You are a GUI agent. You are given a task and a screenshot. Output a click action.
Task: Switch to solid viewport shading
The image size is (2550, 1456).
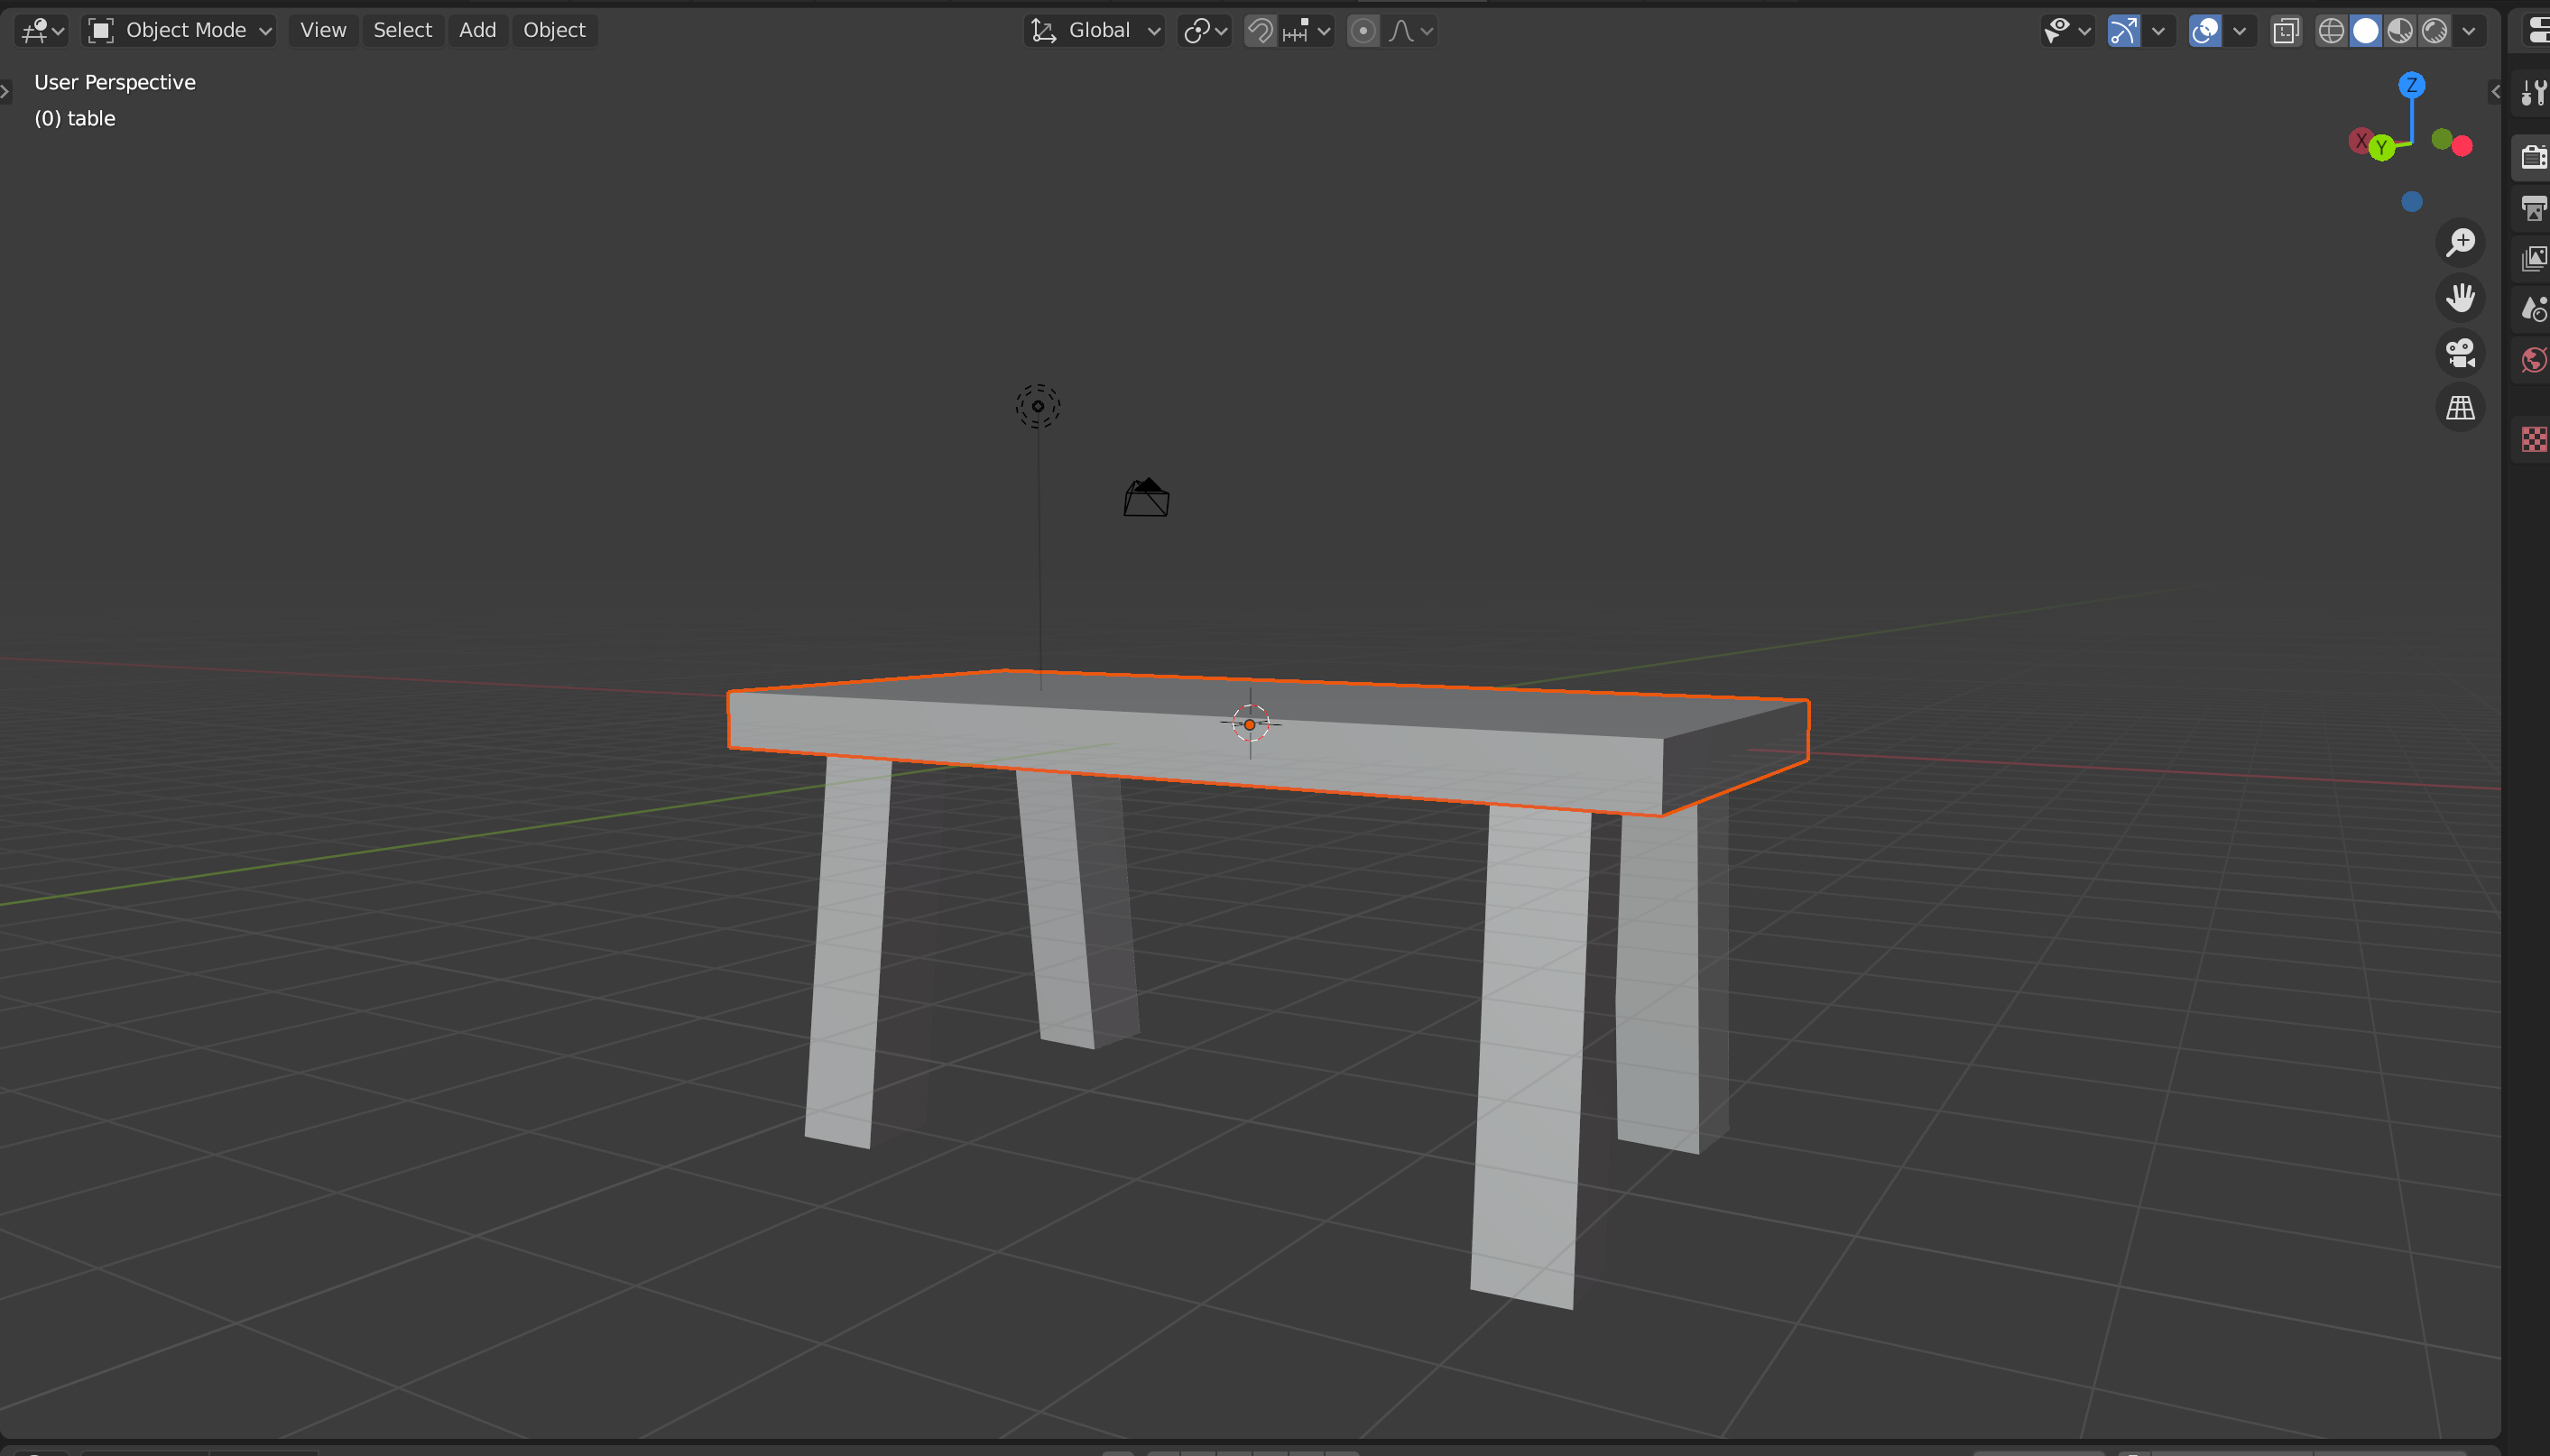tap(2365, 31)
